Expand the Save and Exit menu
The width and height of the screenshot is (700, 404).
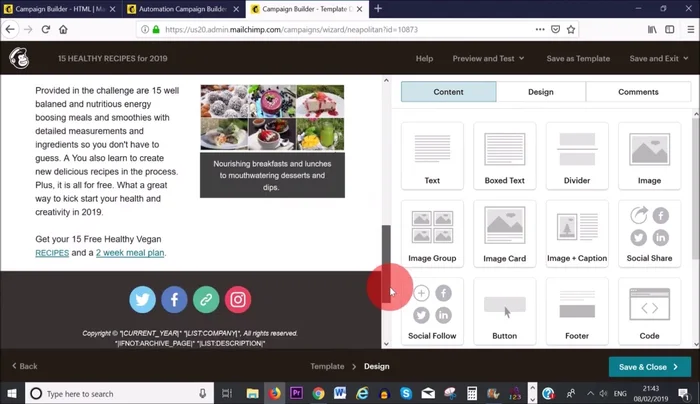coord(659,59)
